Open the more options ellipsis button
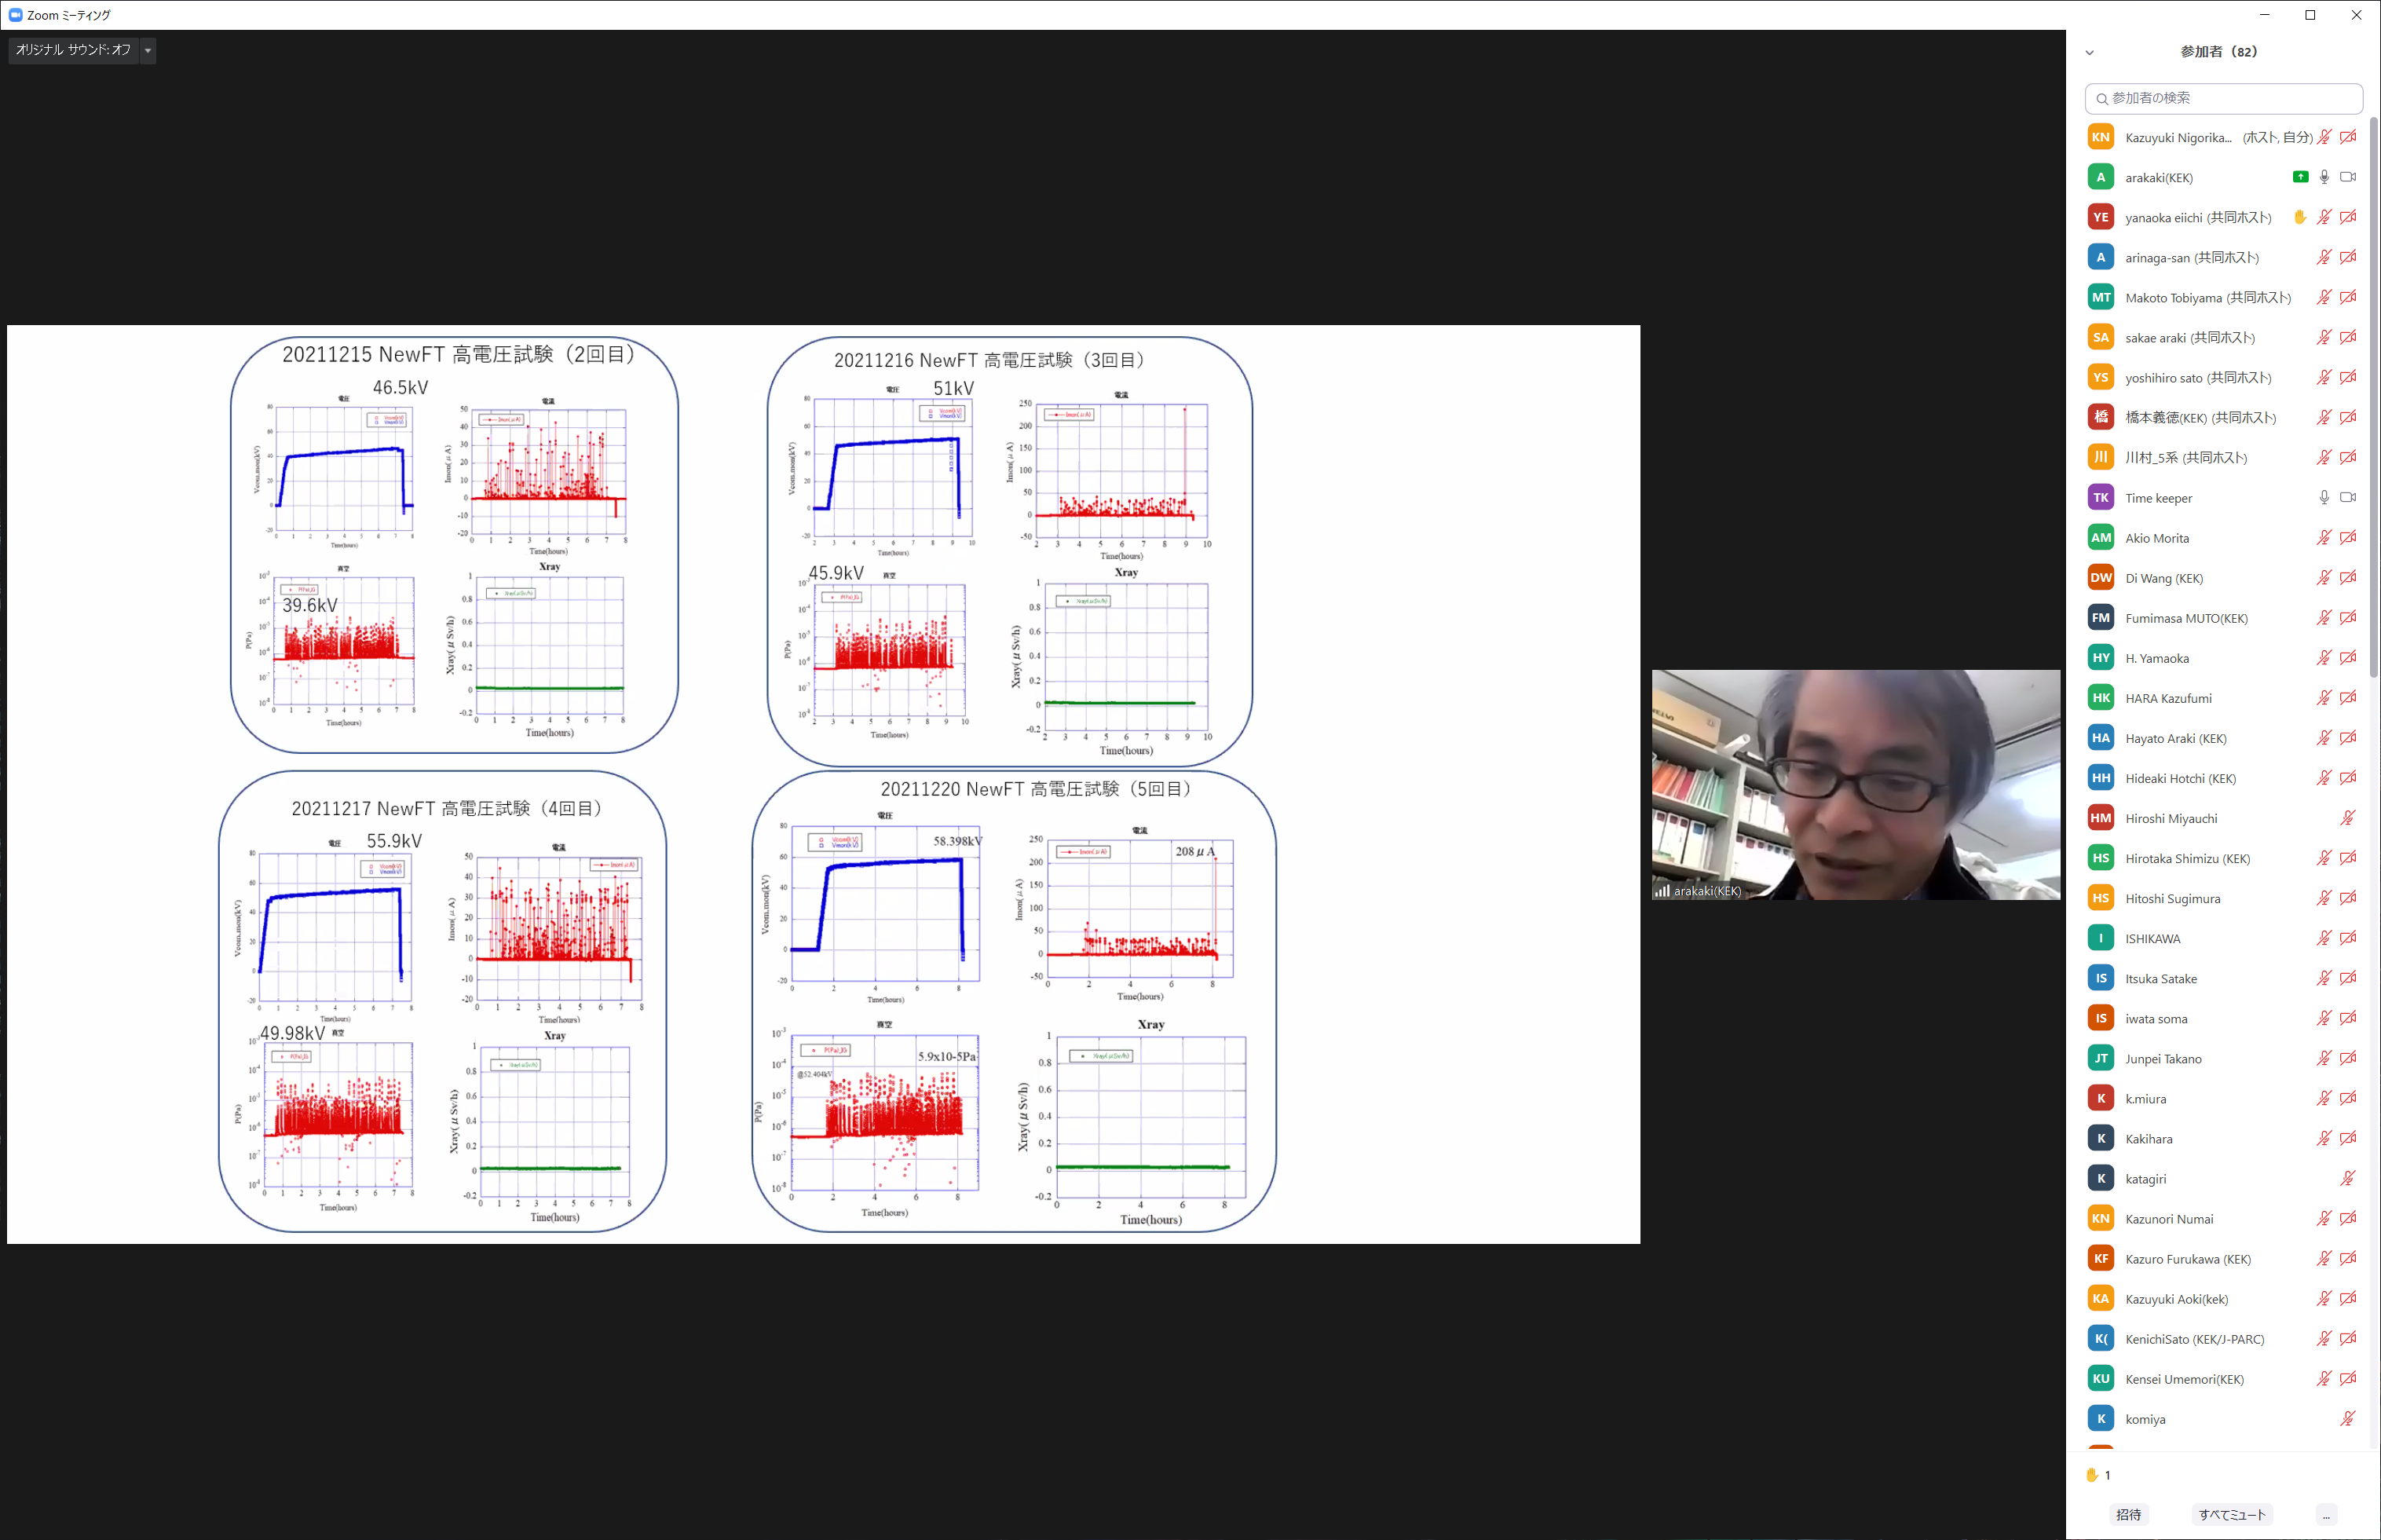The width and height of the screenshot is (2381, 1540). [2326, 1514]
